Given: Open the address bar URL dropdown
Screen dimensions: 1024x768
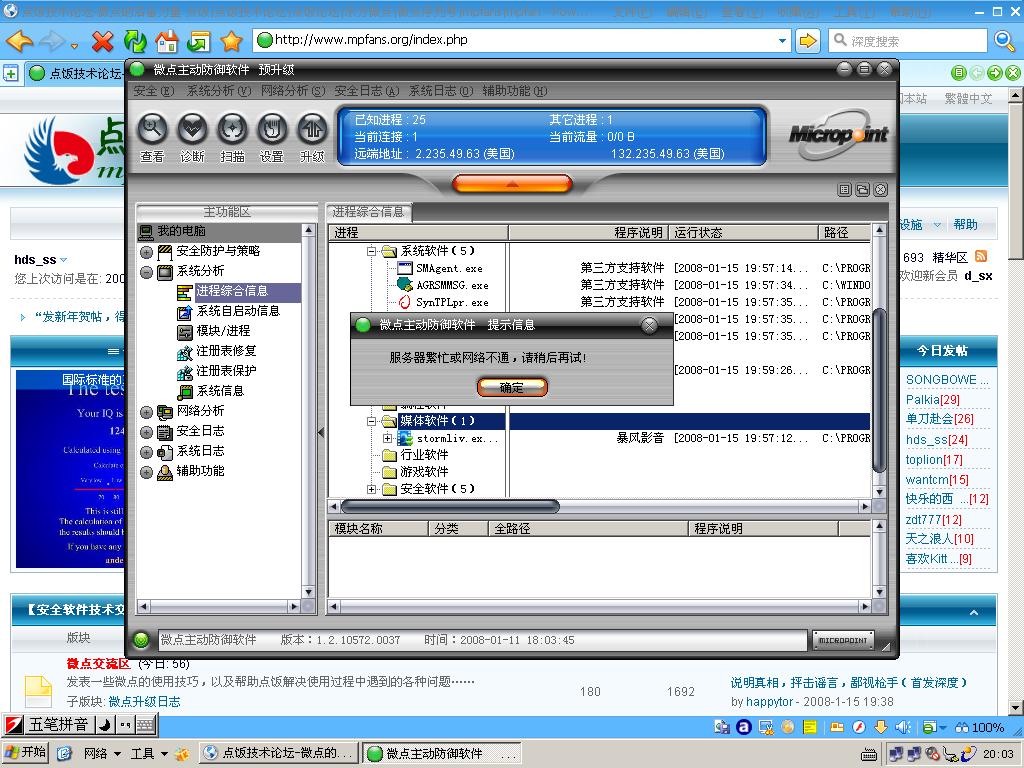Looking at the screenshot, I should [782, 40].
